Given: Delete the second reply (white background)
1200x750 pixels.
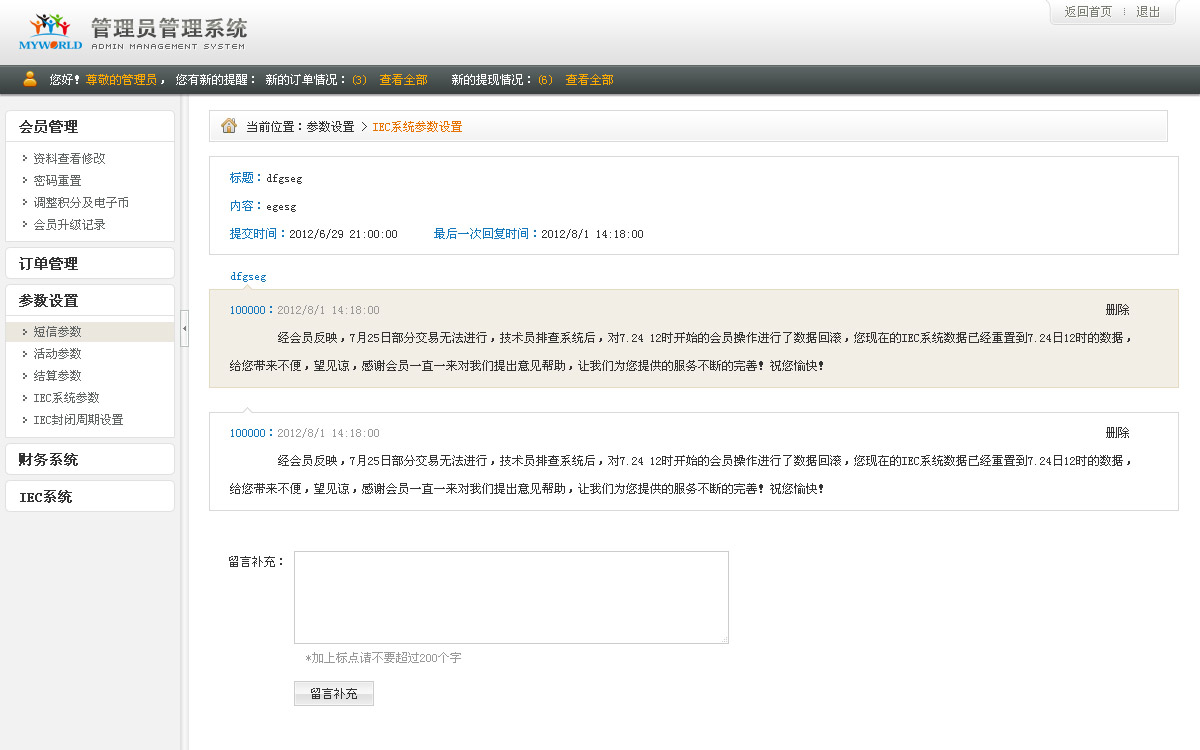Looking at the screenshot, I should coord(1117,433).
